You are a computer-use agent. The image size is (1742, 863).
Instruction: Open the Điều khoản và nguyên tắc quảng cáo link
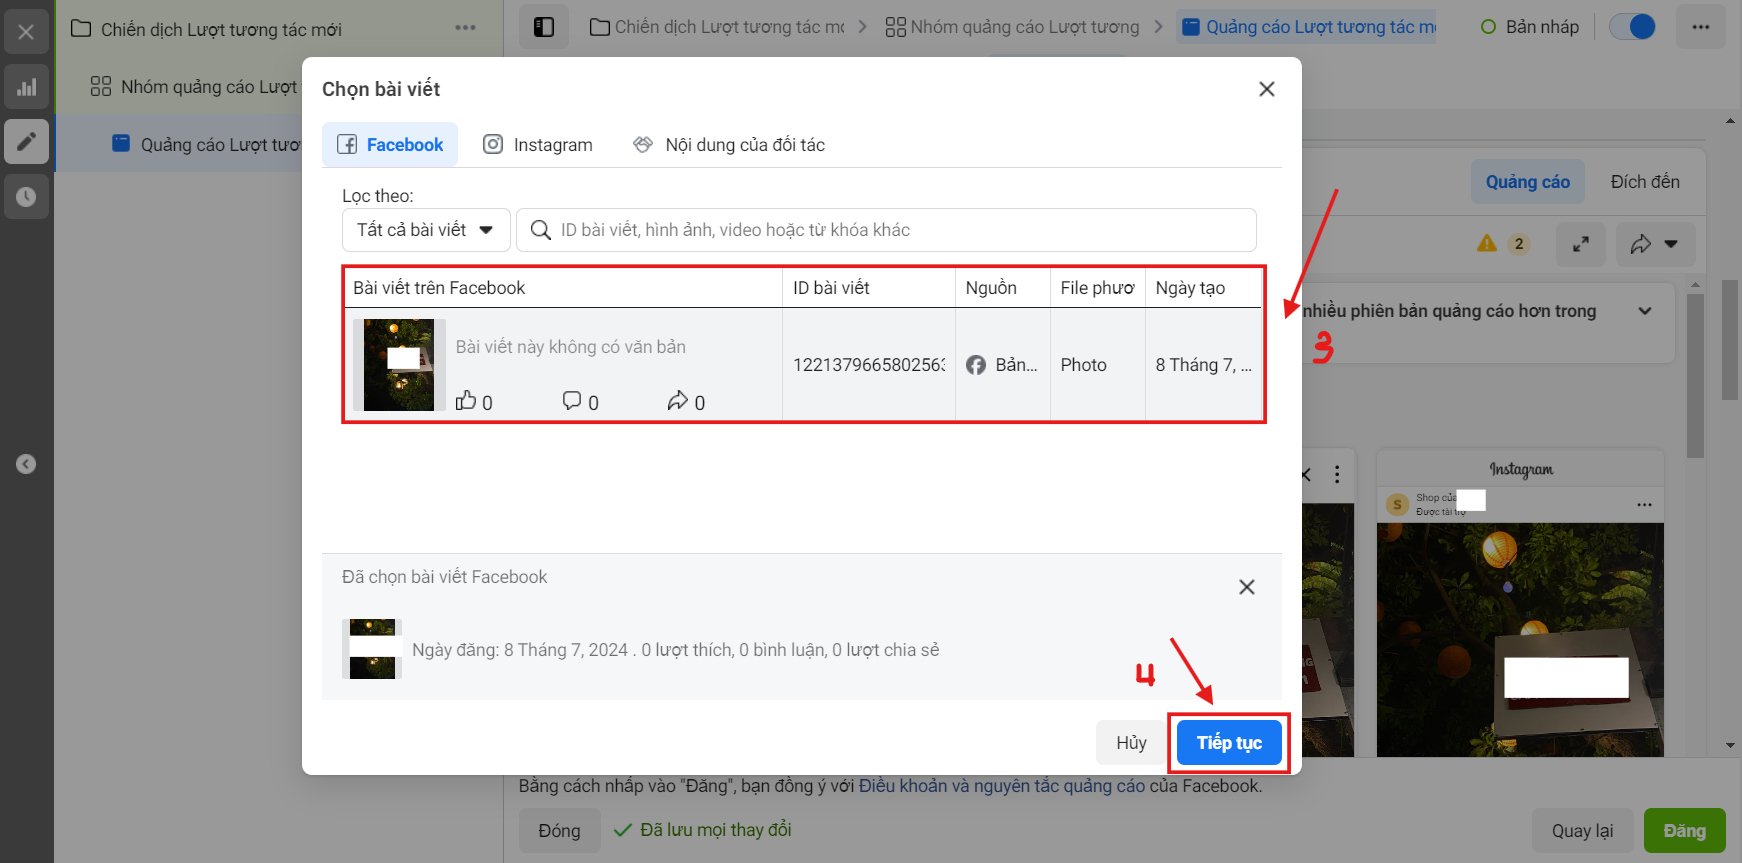(1002, 786)
